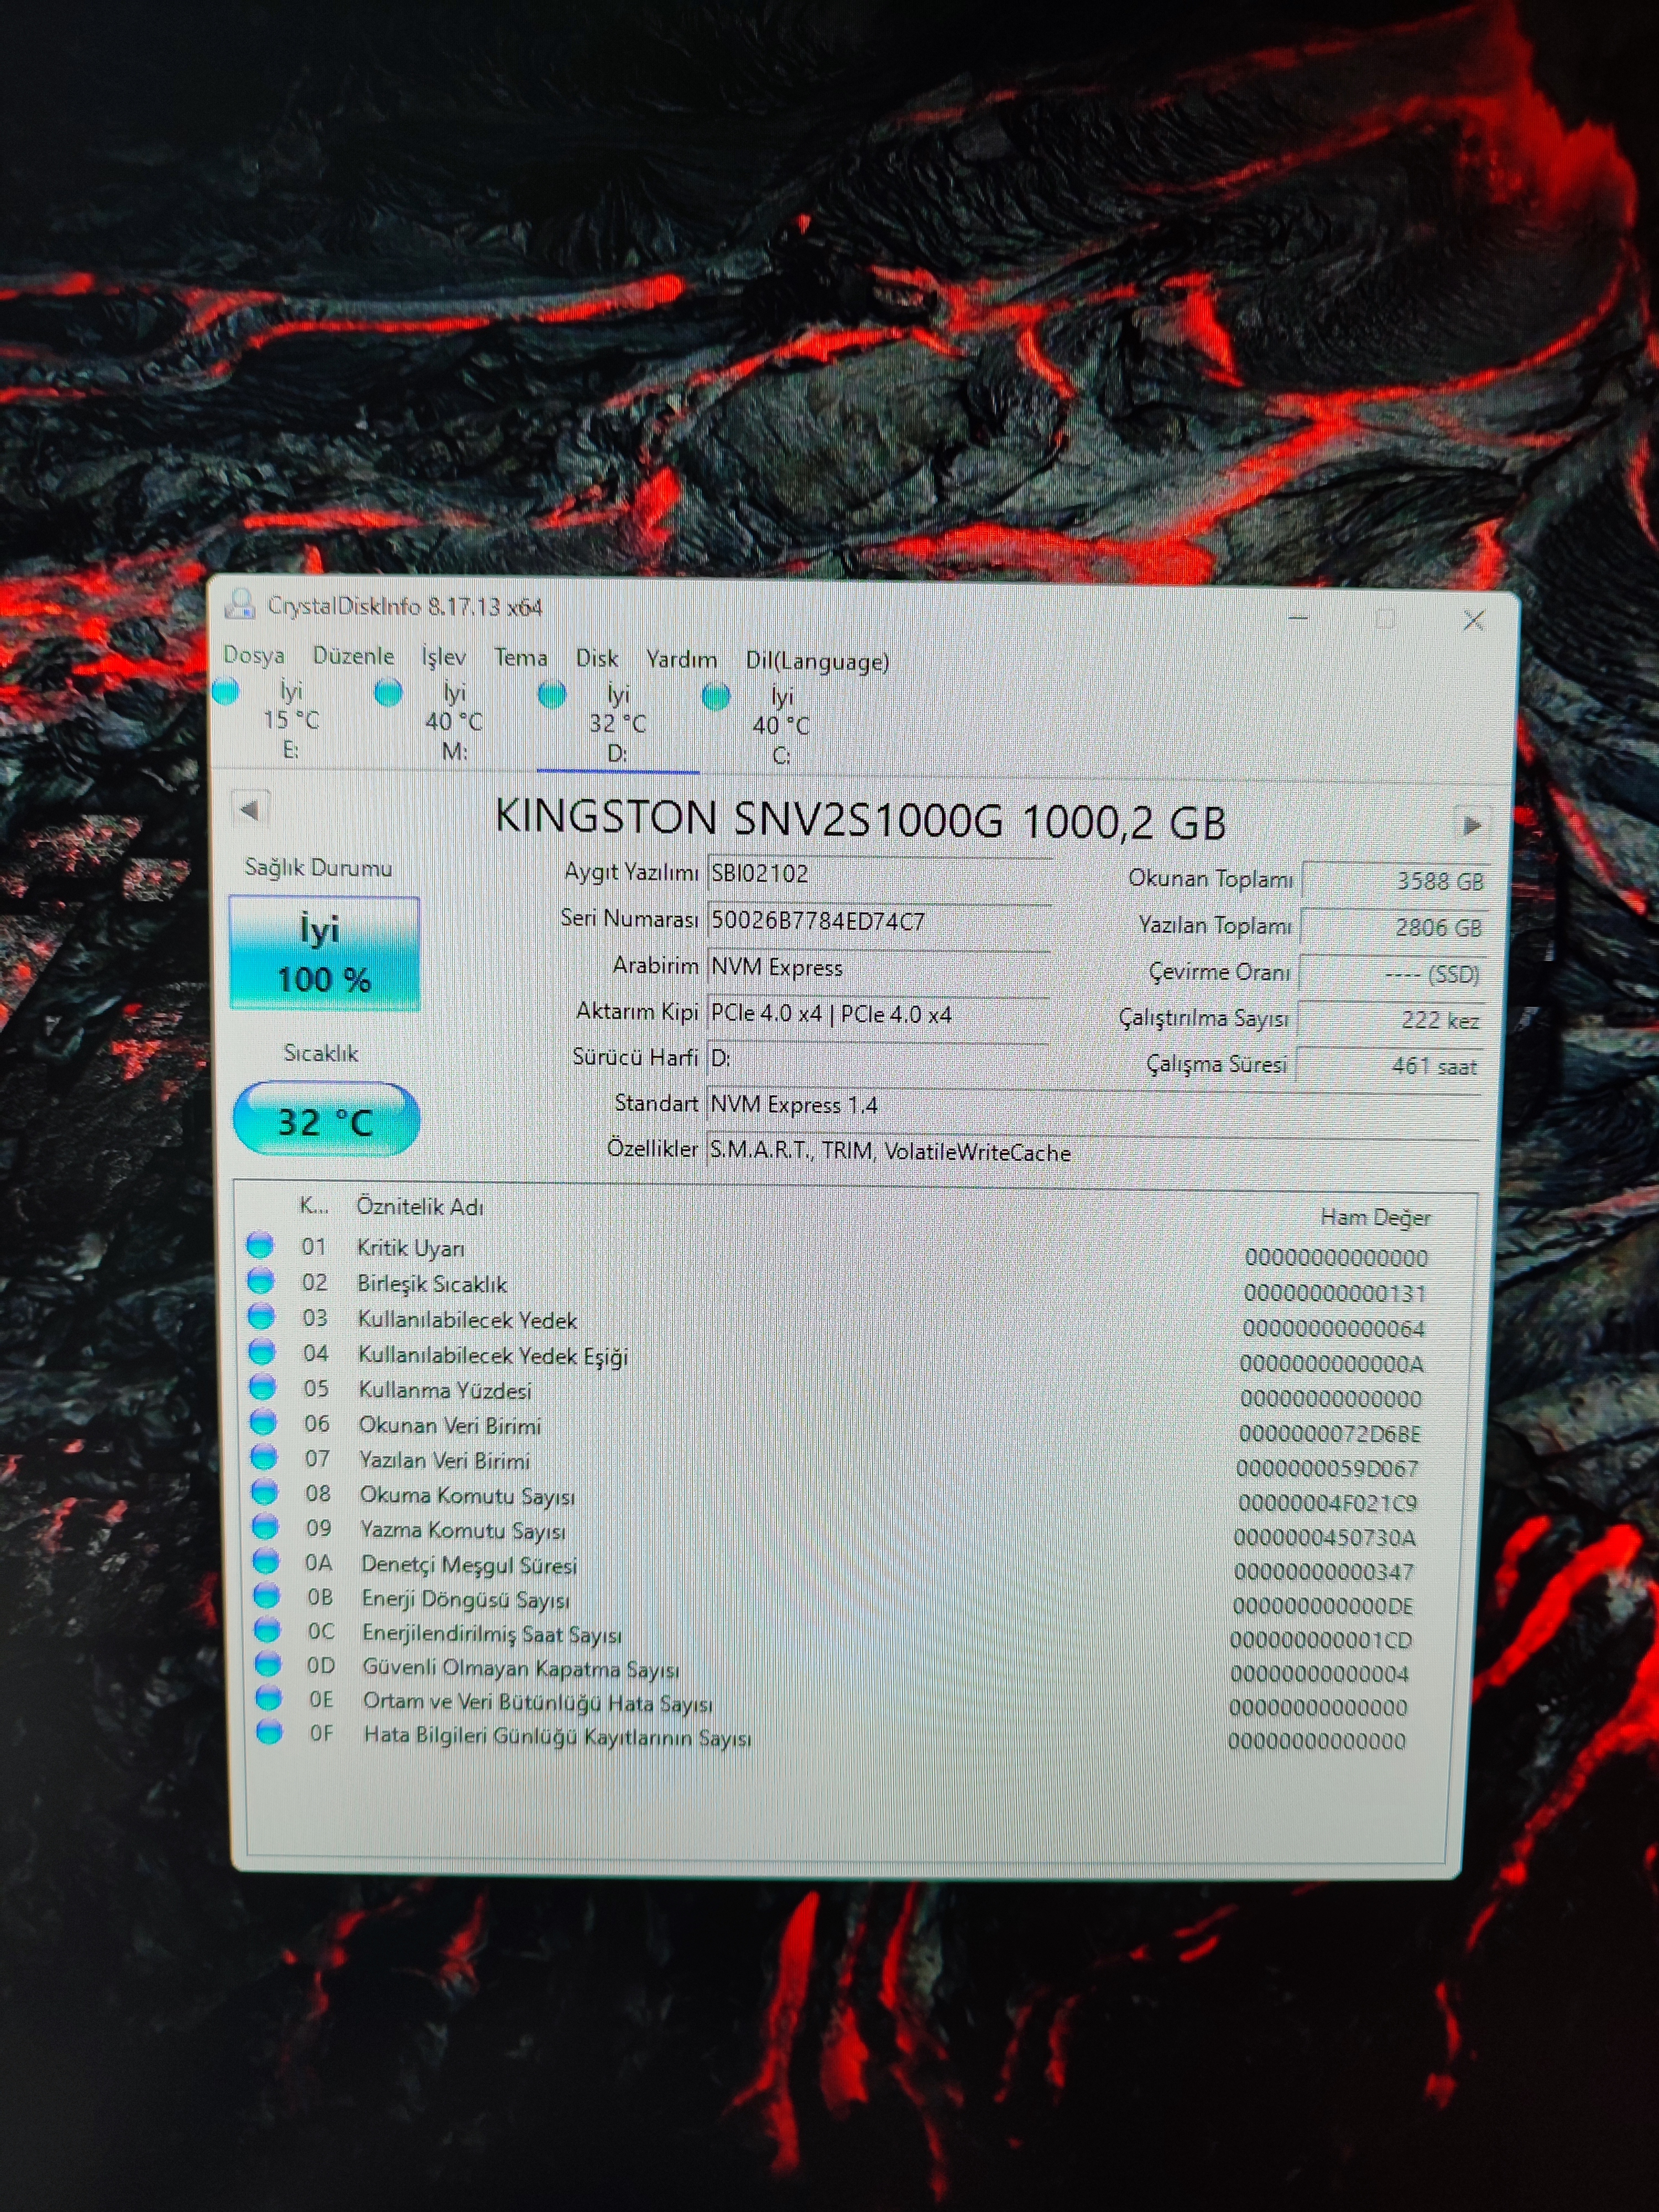Click raw value 0000000072D6BE
The image size is (1659, 2212).
[1330, 1434]
